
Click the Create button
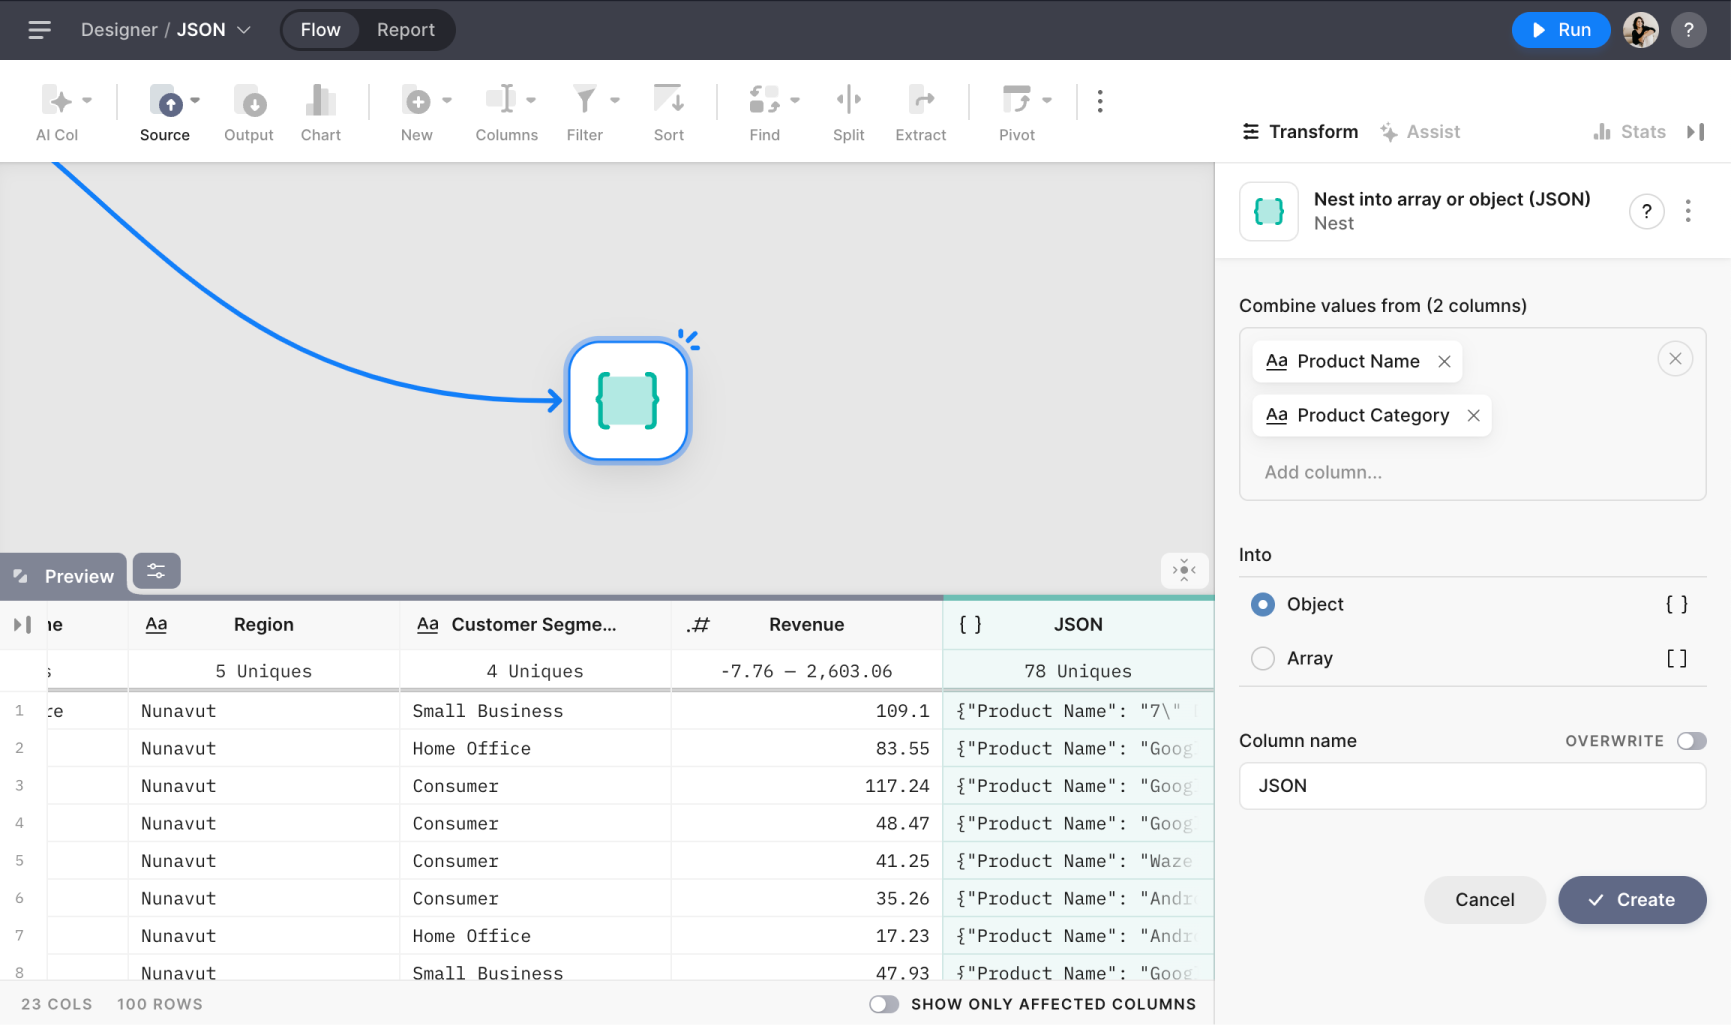(x=1631, y=900)
